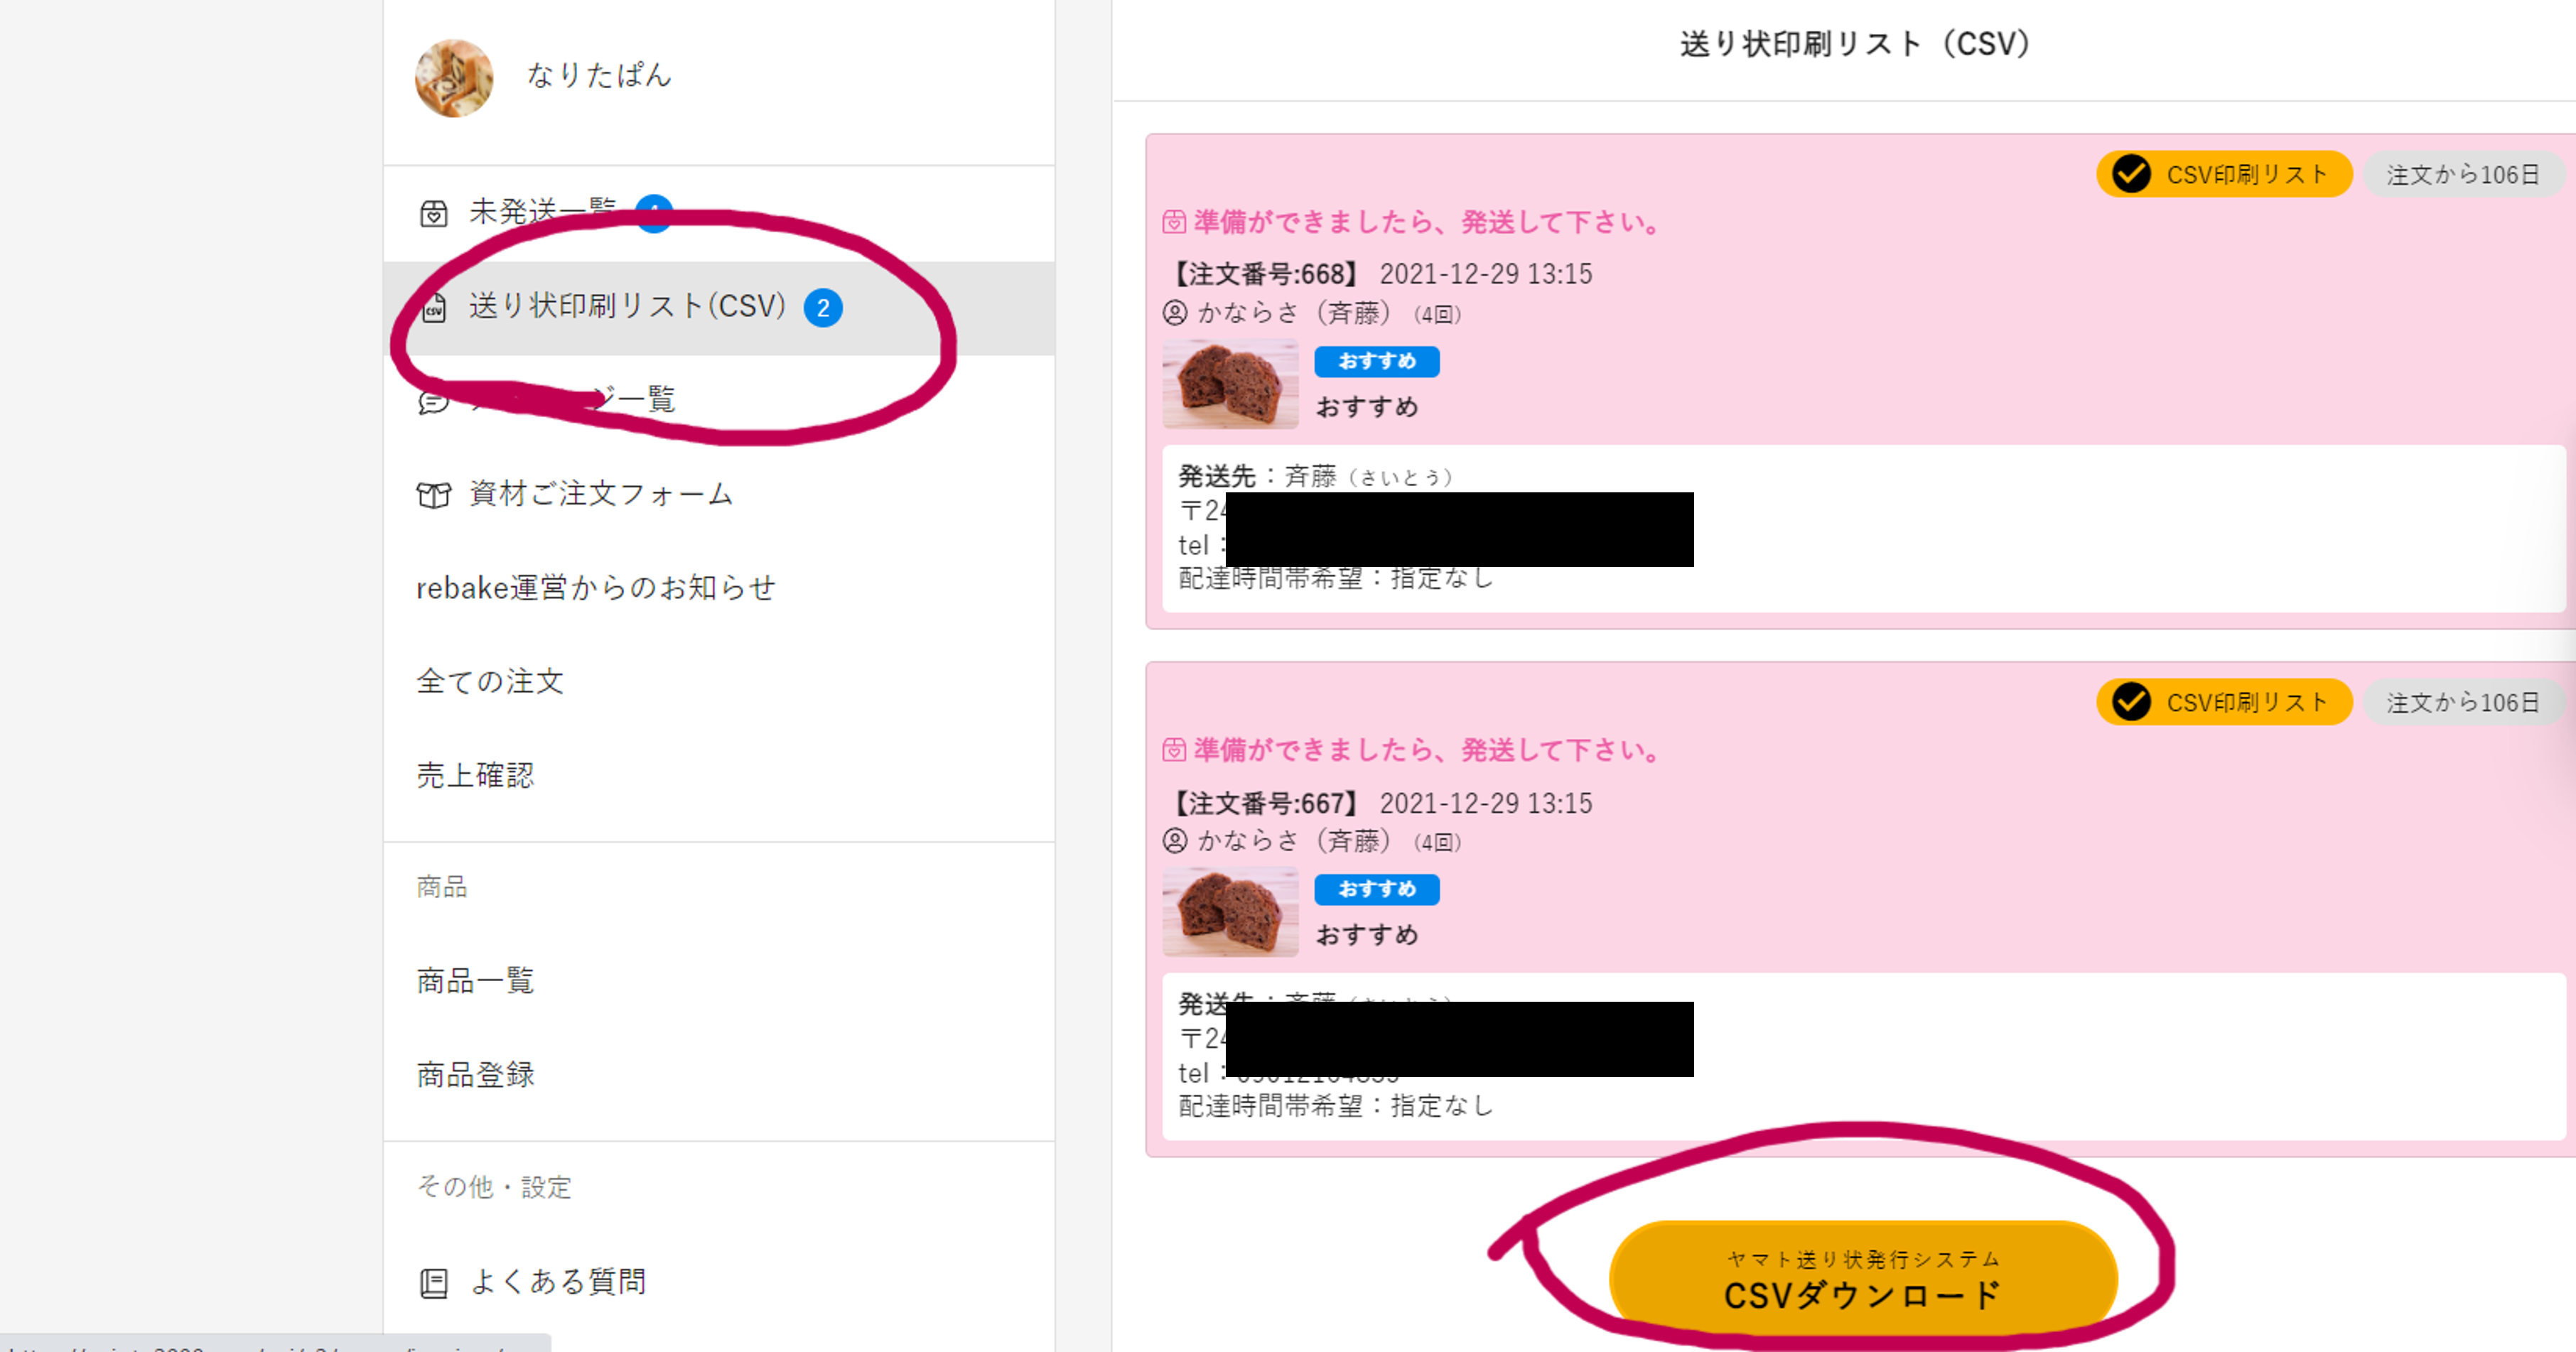Open the 商品一覧 page
The height and width of the screenshot is (1352, 2576).
475,980
